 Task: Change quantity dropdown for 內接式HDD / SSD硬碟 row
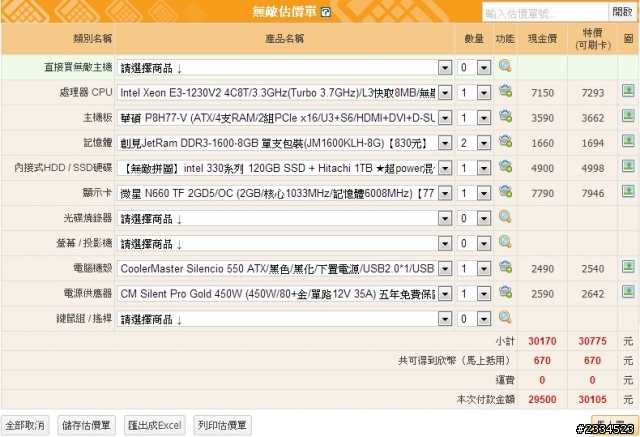tap(474, 169)
